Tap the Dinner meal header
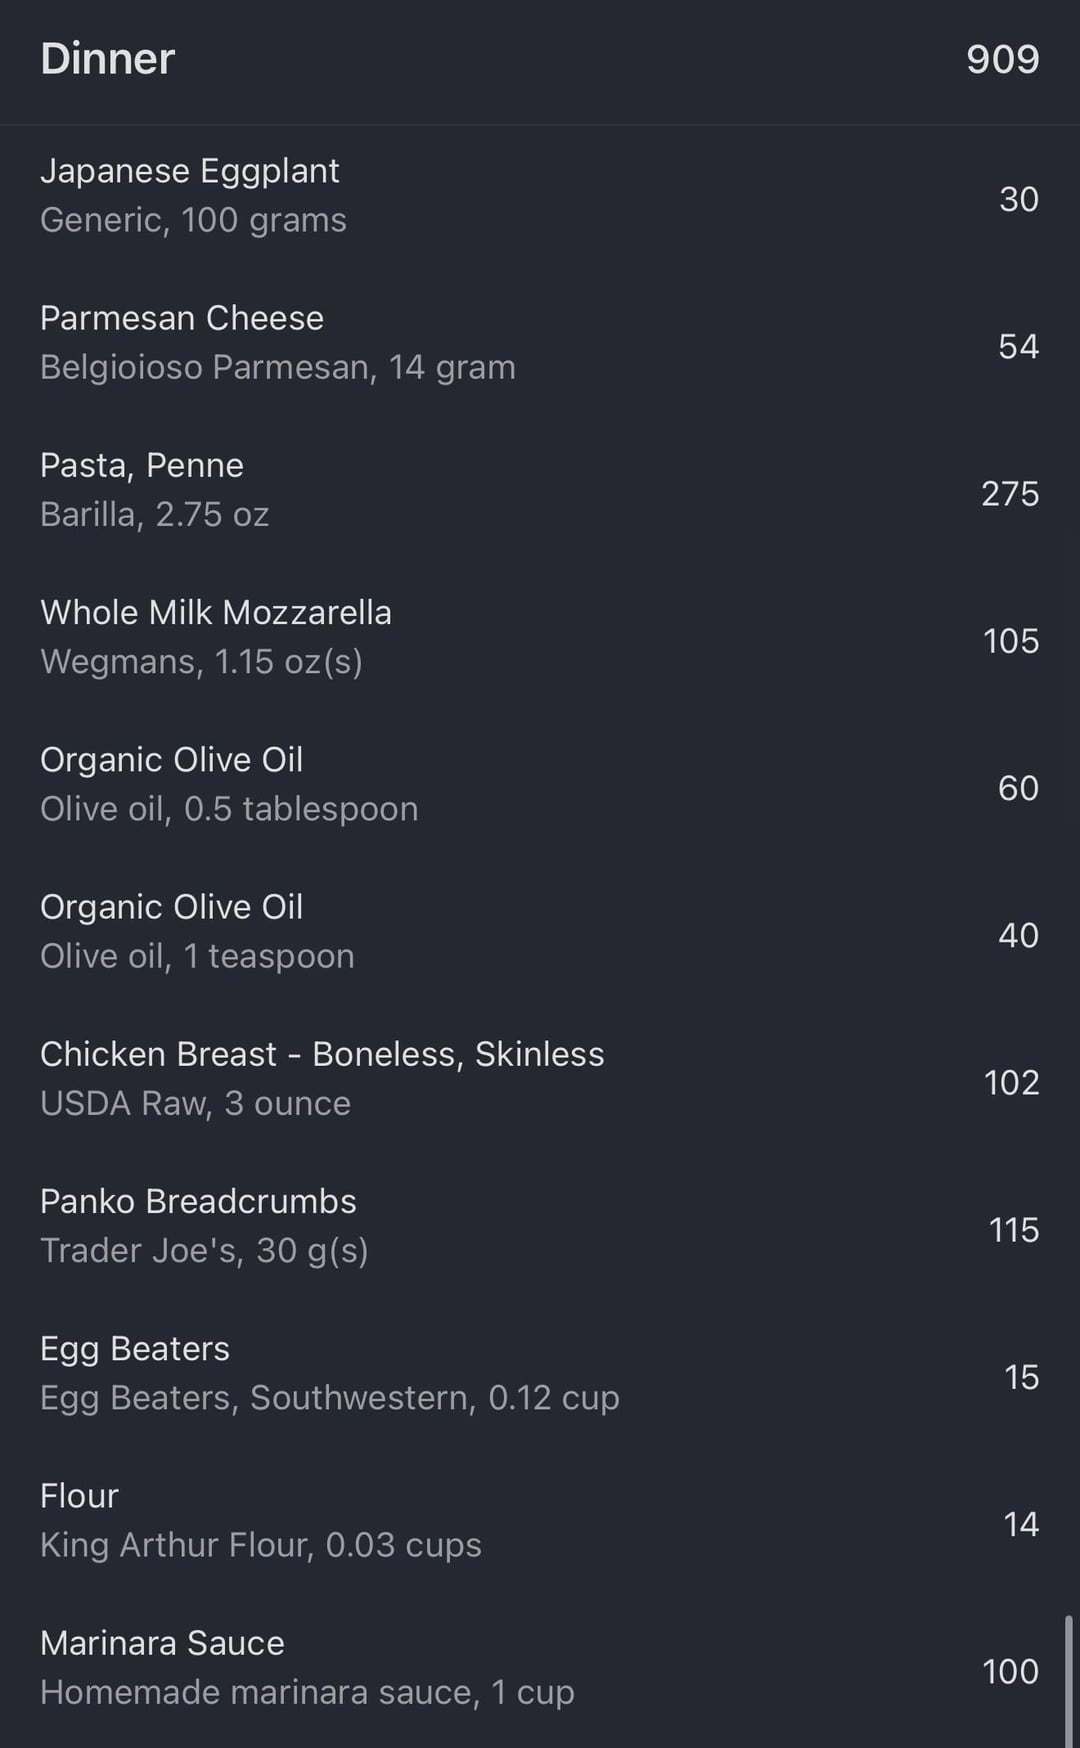The height and width of the screenshot is (1748, 1080). [x=108, y=59]
